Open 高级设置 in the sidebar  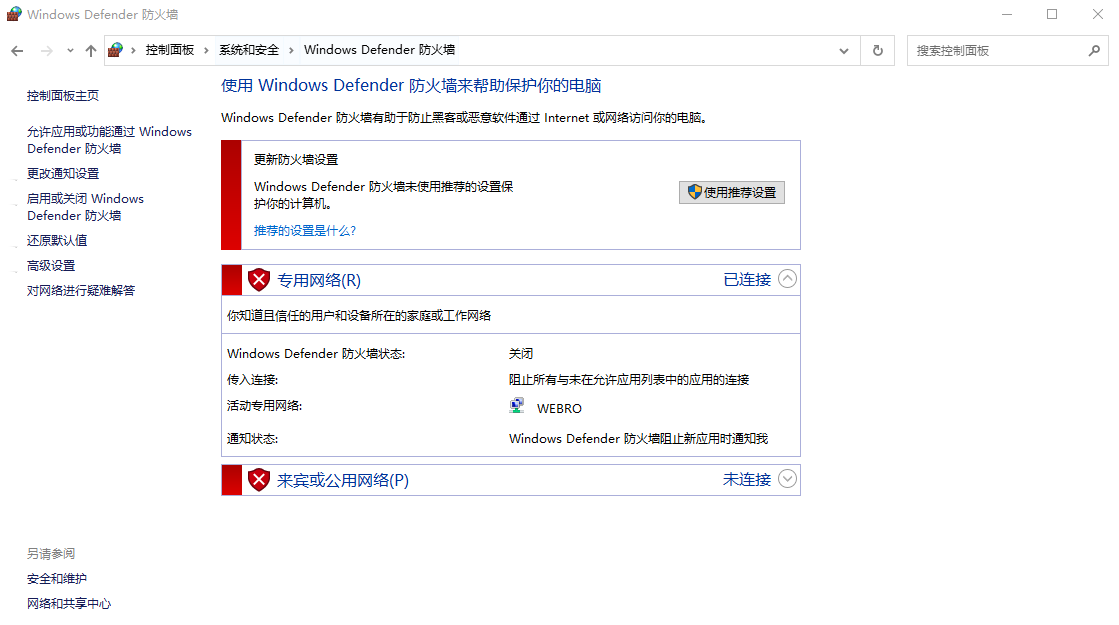click(x=51, y=265)
